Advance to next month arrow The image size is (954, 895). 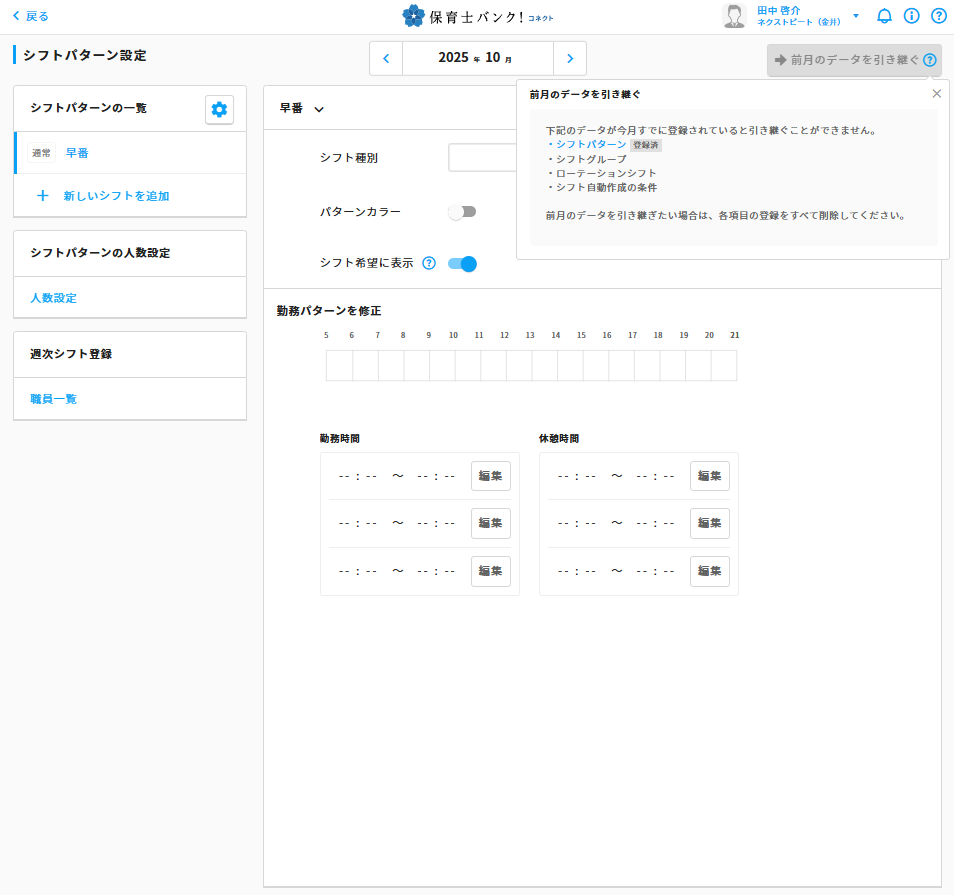tap(570, 58)
